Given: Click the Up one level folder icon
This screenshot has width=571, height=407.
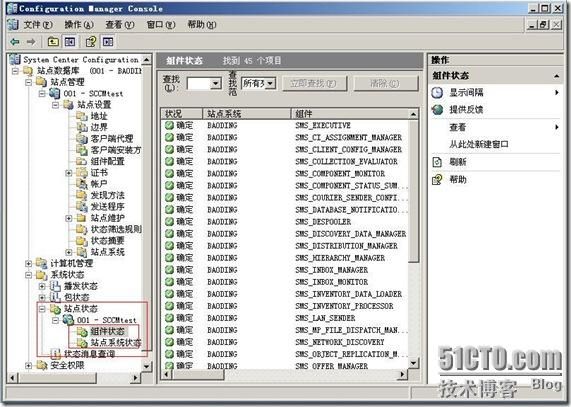Looking at the screenshot, I should pos(54,42).
